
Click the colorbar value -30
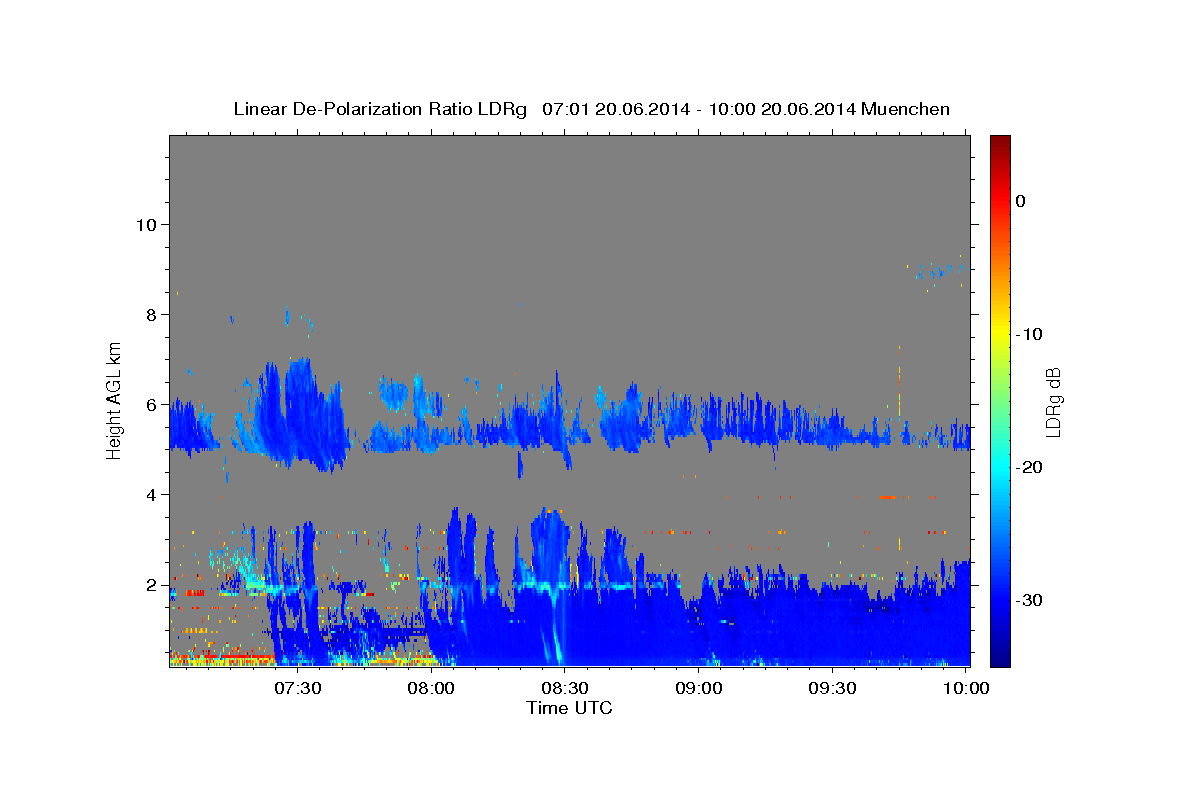tap(1028, 600)
